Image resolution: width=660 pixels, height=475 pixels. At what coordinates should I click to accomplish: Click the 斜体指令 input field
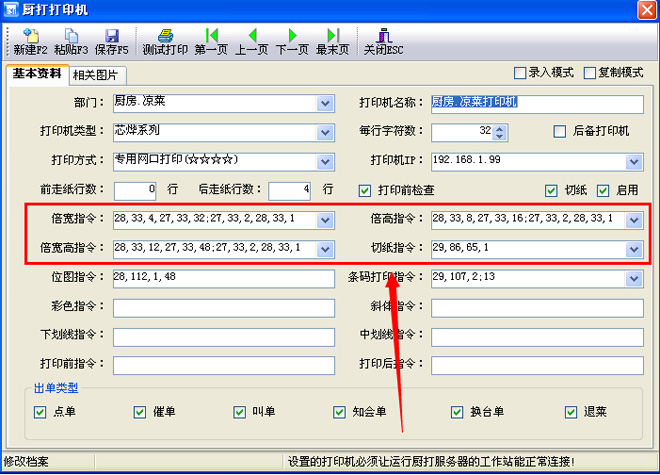click(537, 308)
